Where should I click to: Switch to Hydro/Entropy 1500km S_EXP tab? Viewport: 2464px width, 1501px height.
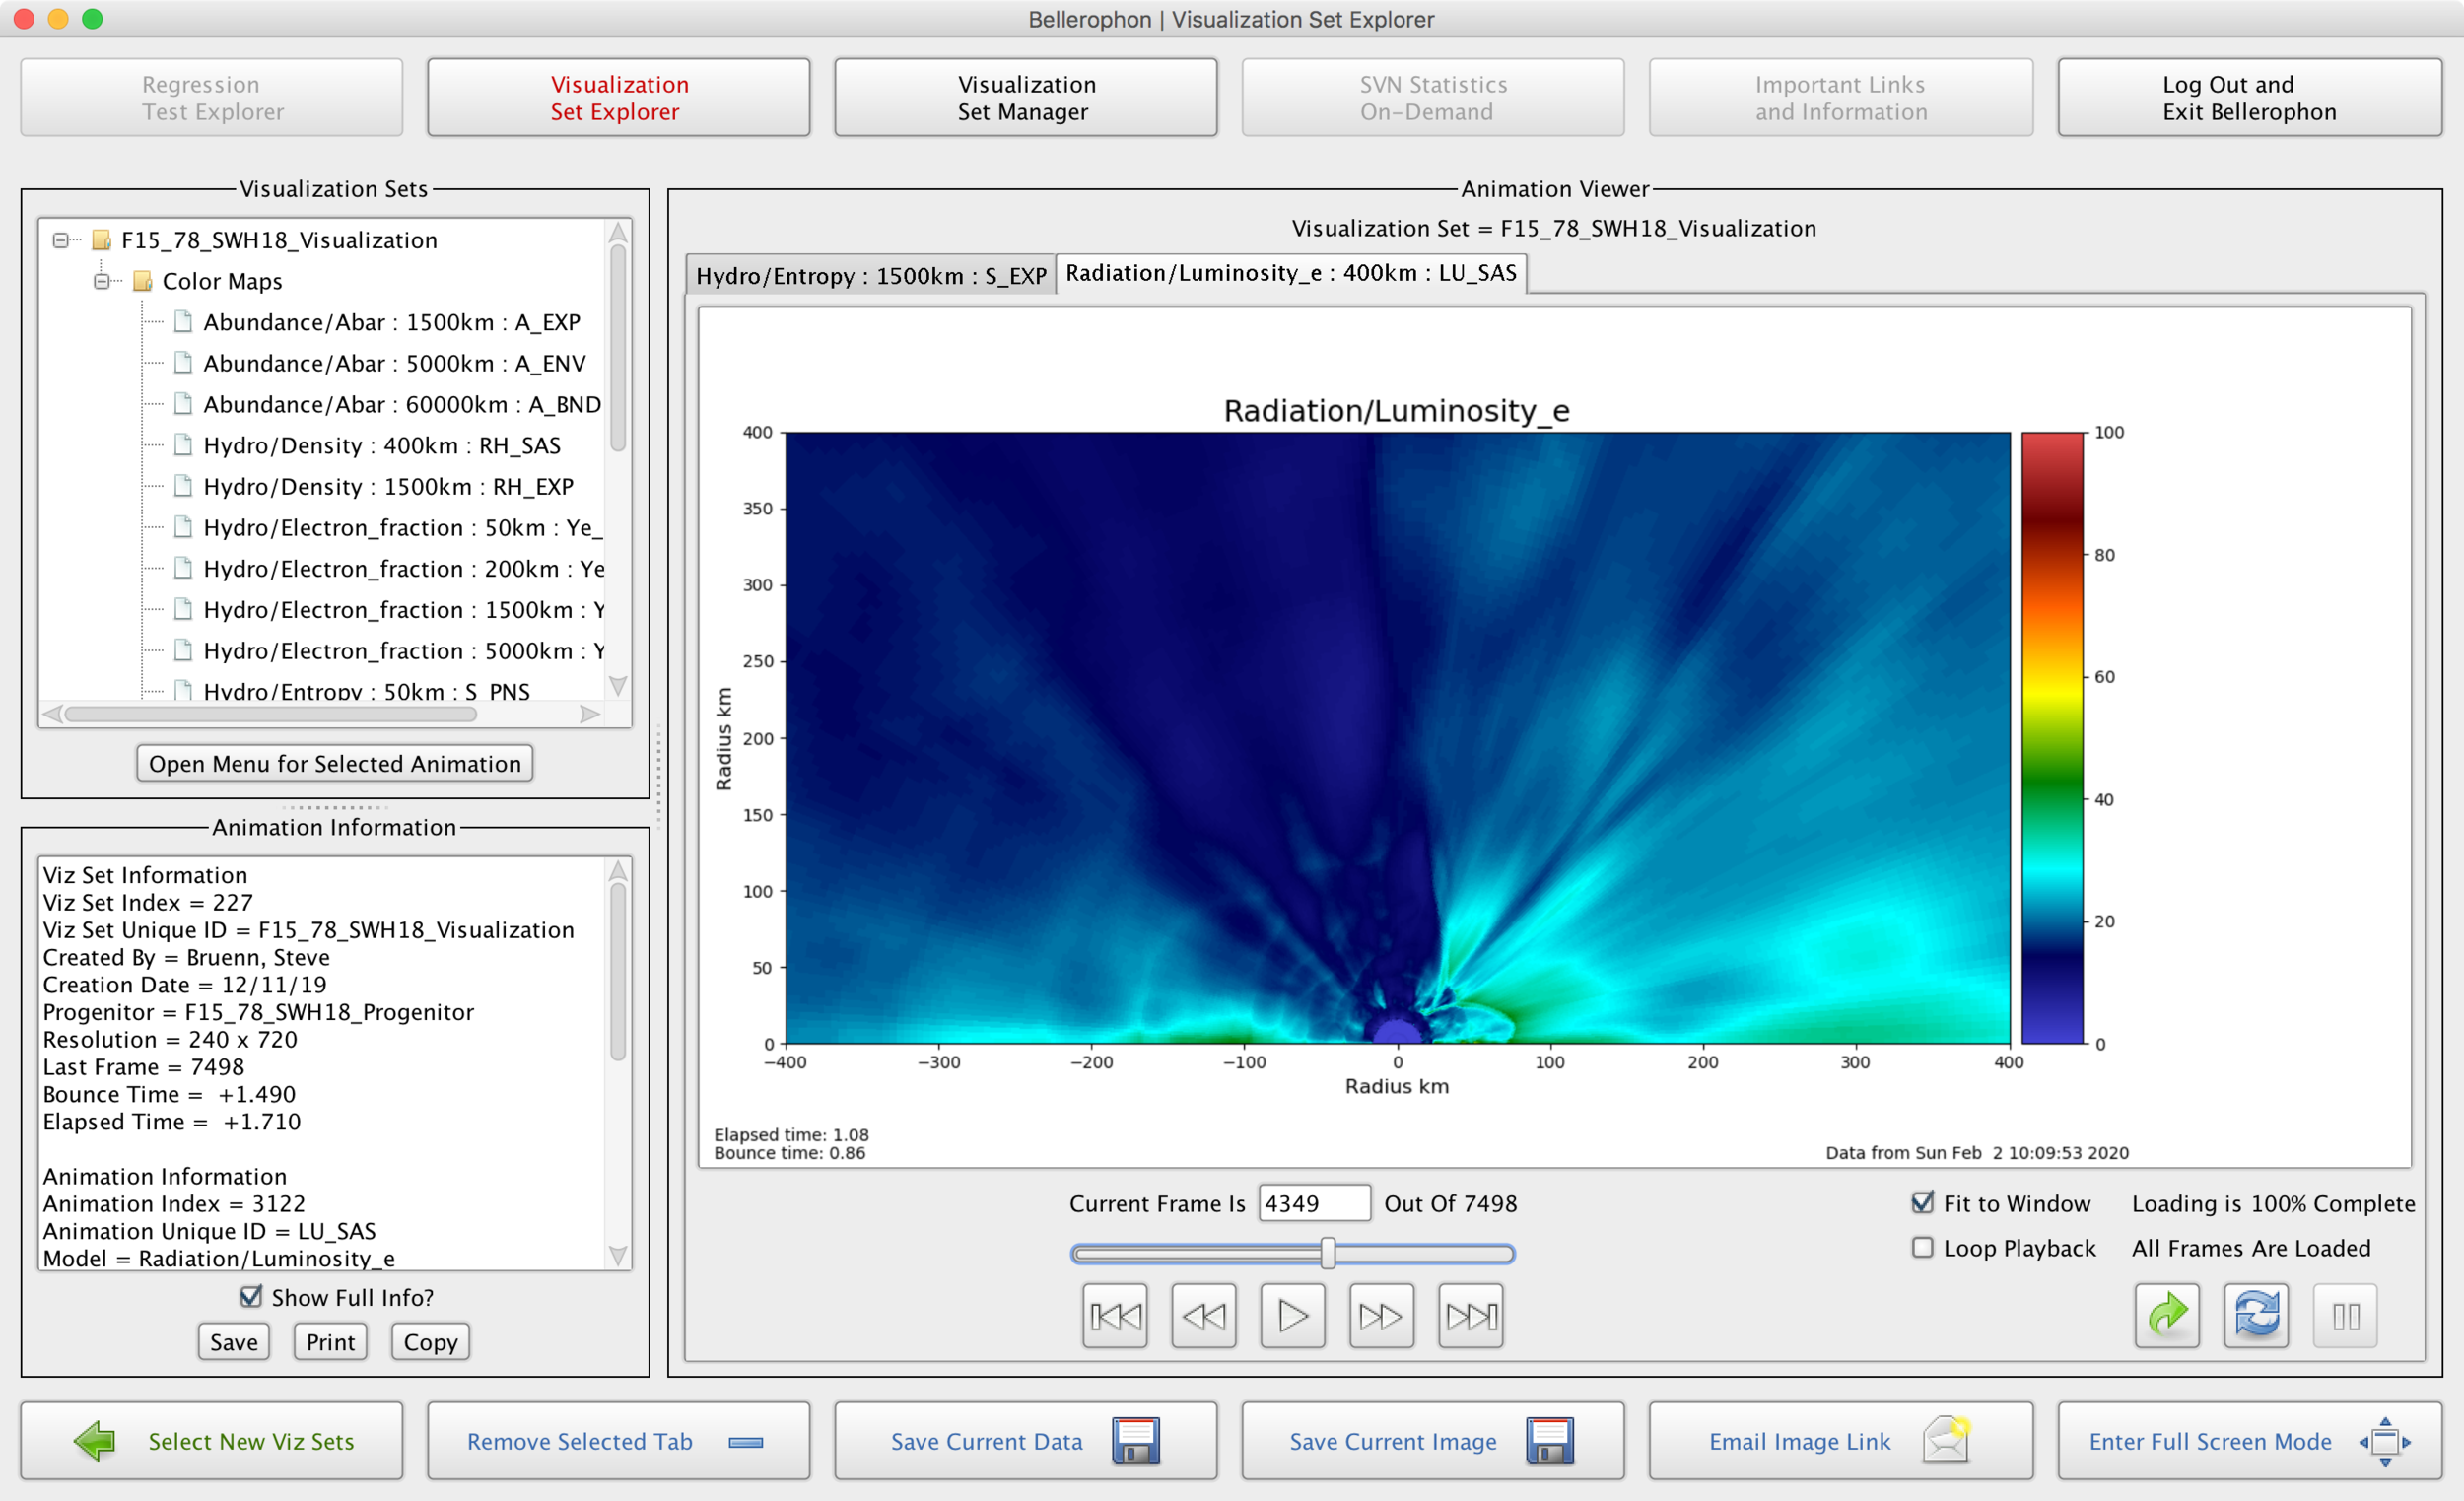click(870, 275)
